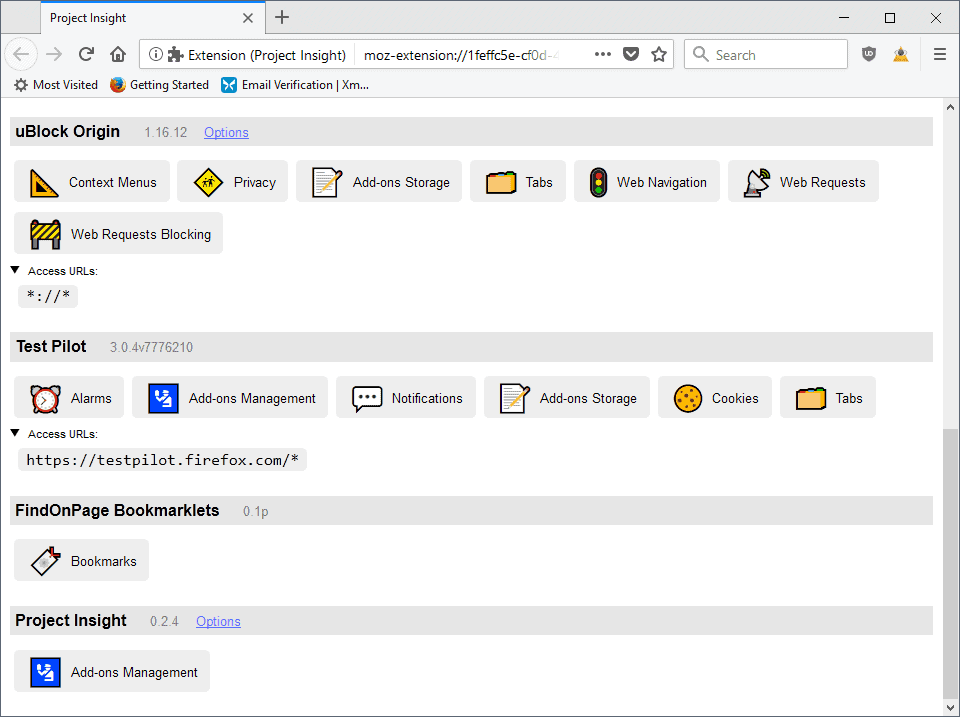Open the Project Insight toolbar extension icon
Viewport: 960px width, 717px height.
[x=901, y=54]
